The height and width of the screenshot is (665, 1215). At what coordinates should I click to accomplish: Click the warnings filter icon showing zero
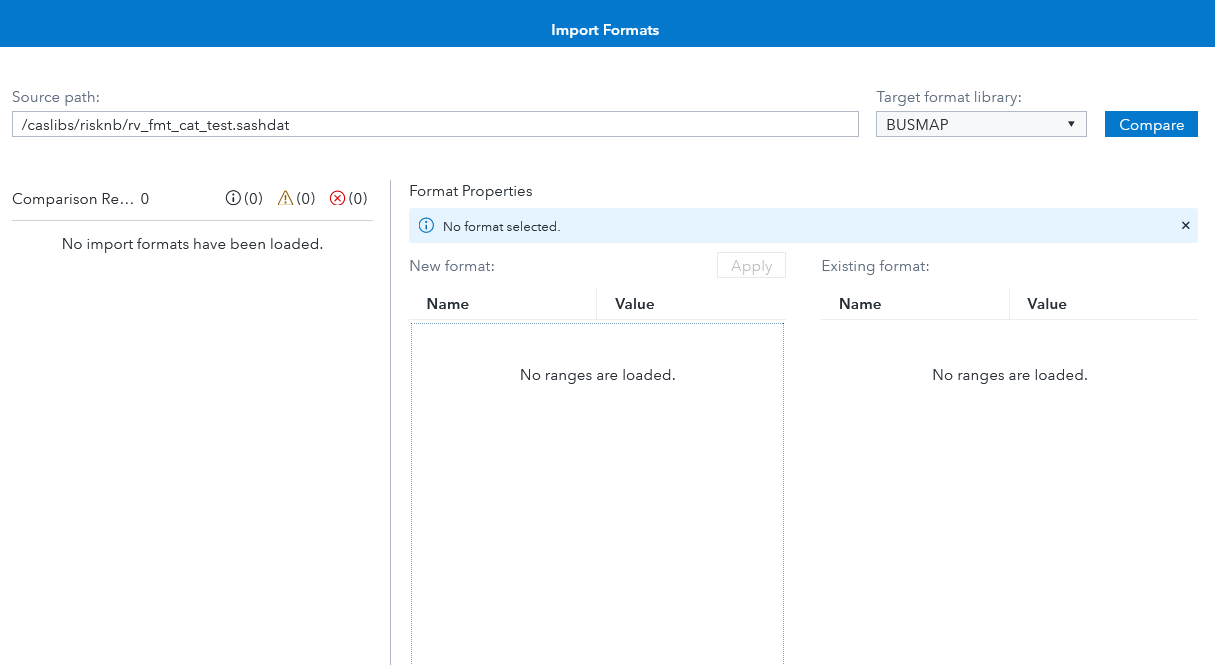(x=284, y=198)
